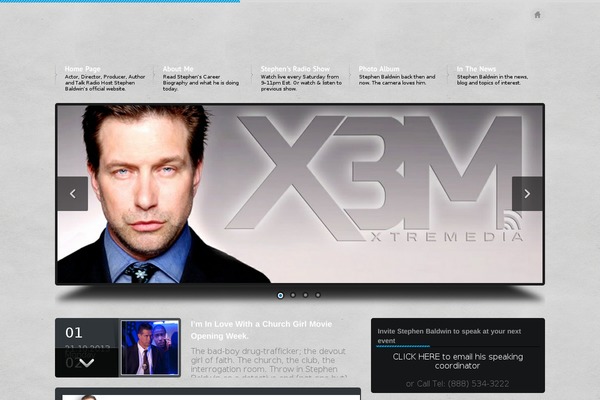Select the second slider pagination dot
The height and width of the screenshot is (400, 600).
(x=293, y=295)
